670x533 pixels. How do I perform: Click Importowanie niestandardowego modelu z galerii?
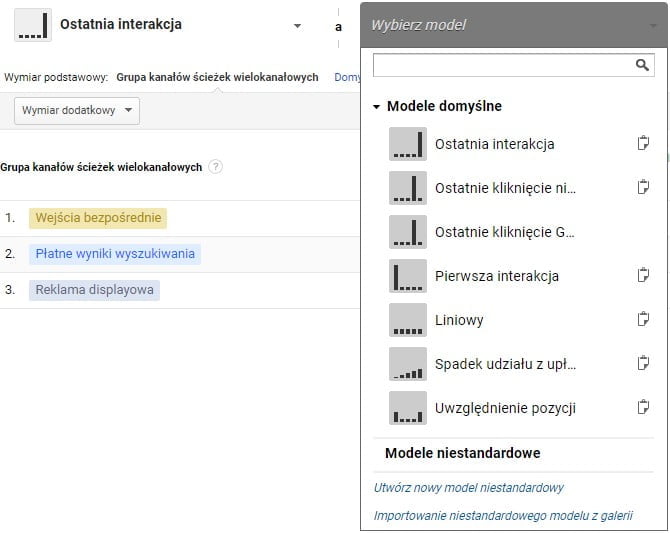[x=503, y=516]
